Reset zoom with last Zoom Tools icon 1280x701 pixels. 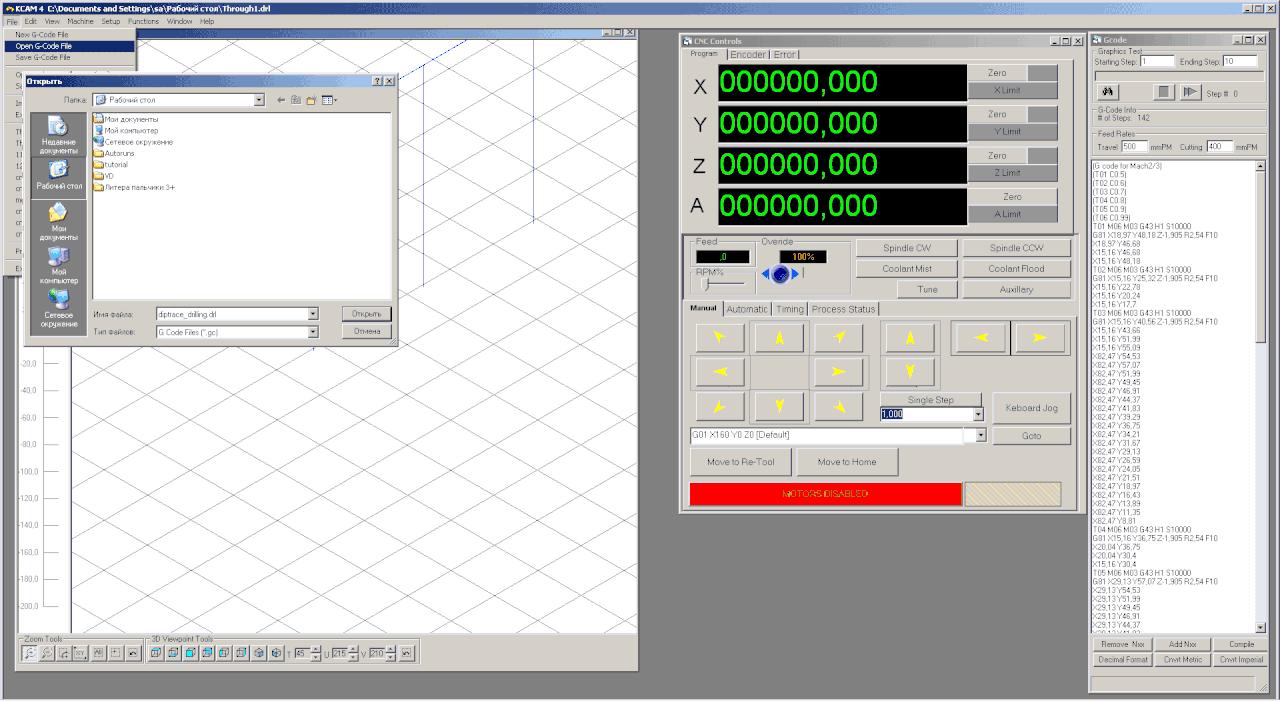pyautogui.click(x=133, y=653)
